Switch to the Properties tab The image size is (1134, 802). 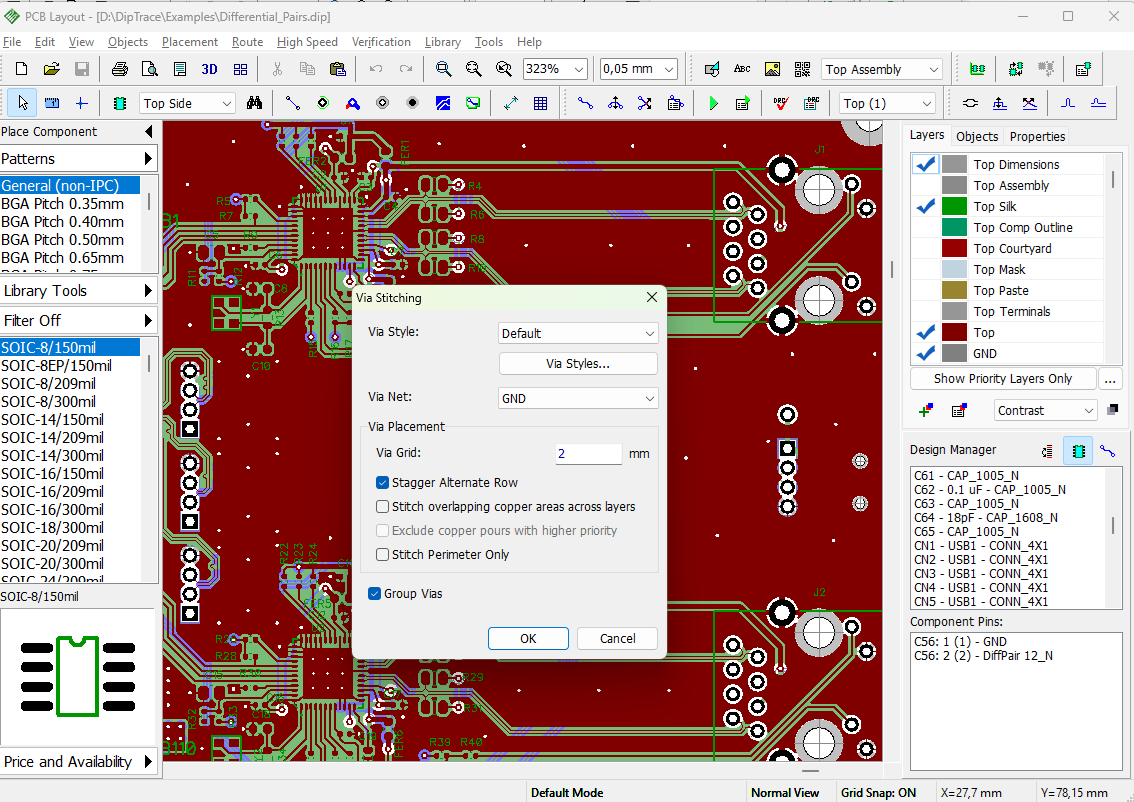click(1037, 136)
